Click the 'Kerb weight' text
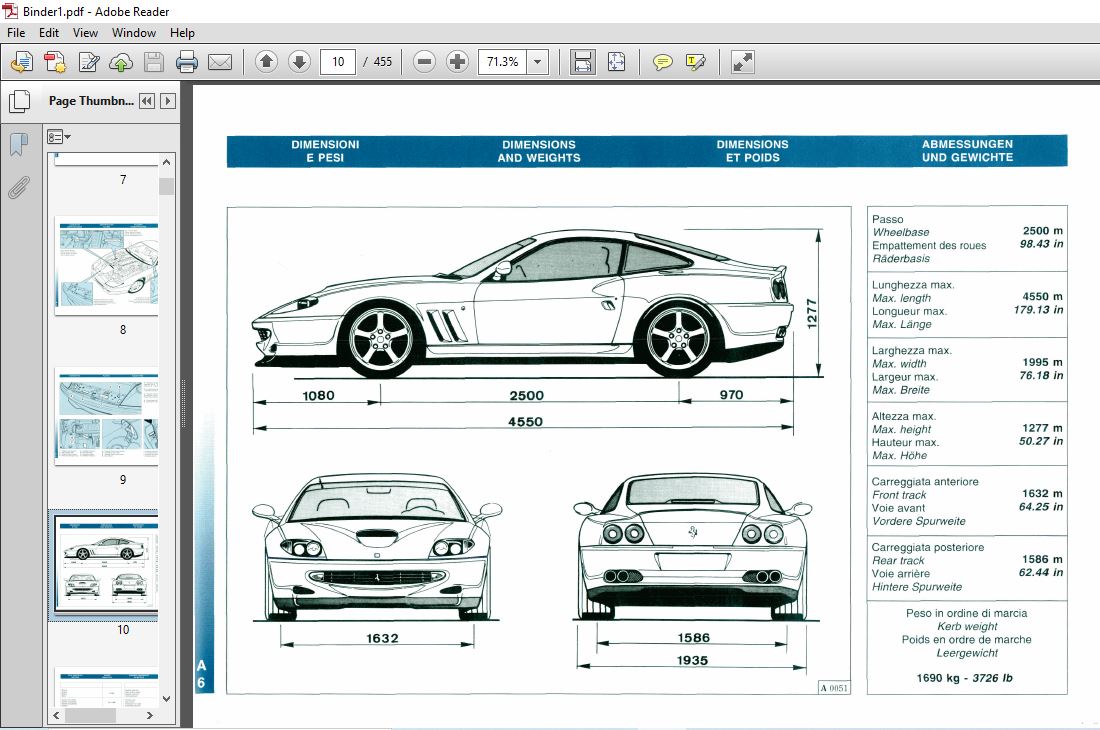 (x=967, y=626)
